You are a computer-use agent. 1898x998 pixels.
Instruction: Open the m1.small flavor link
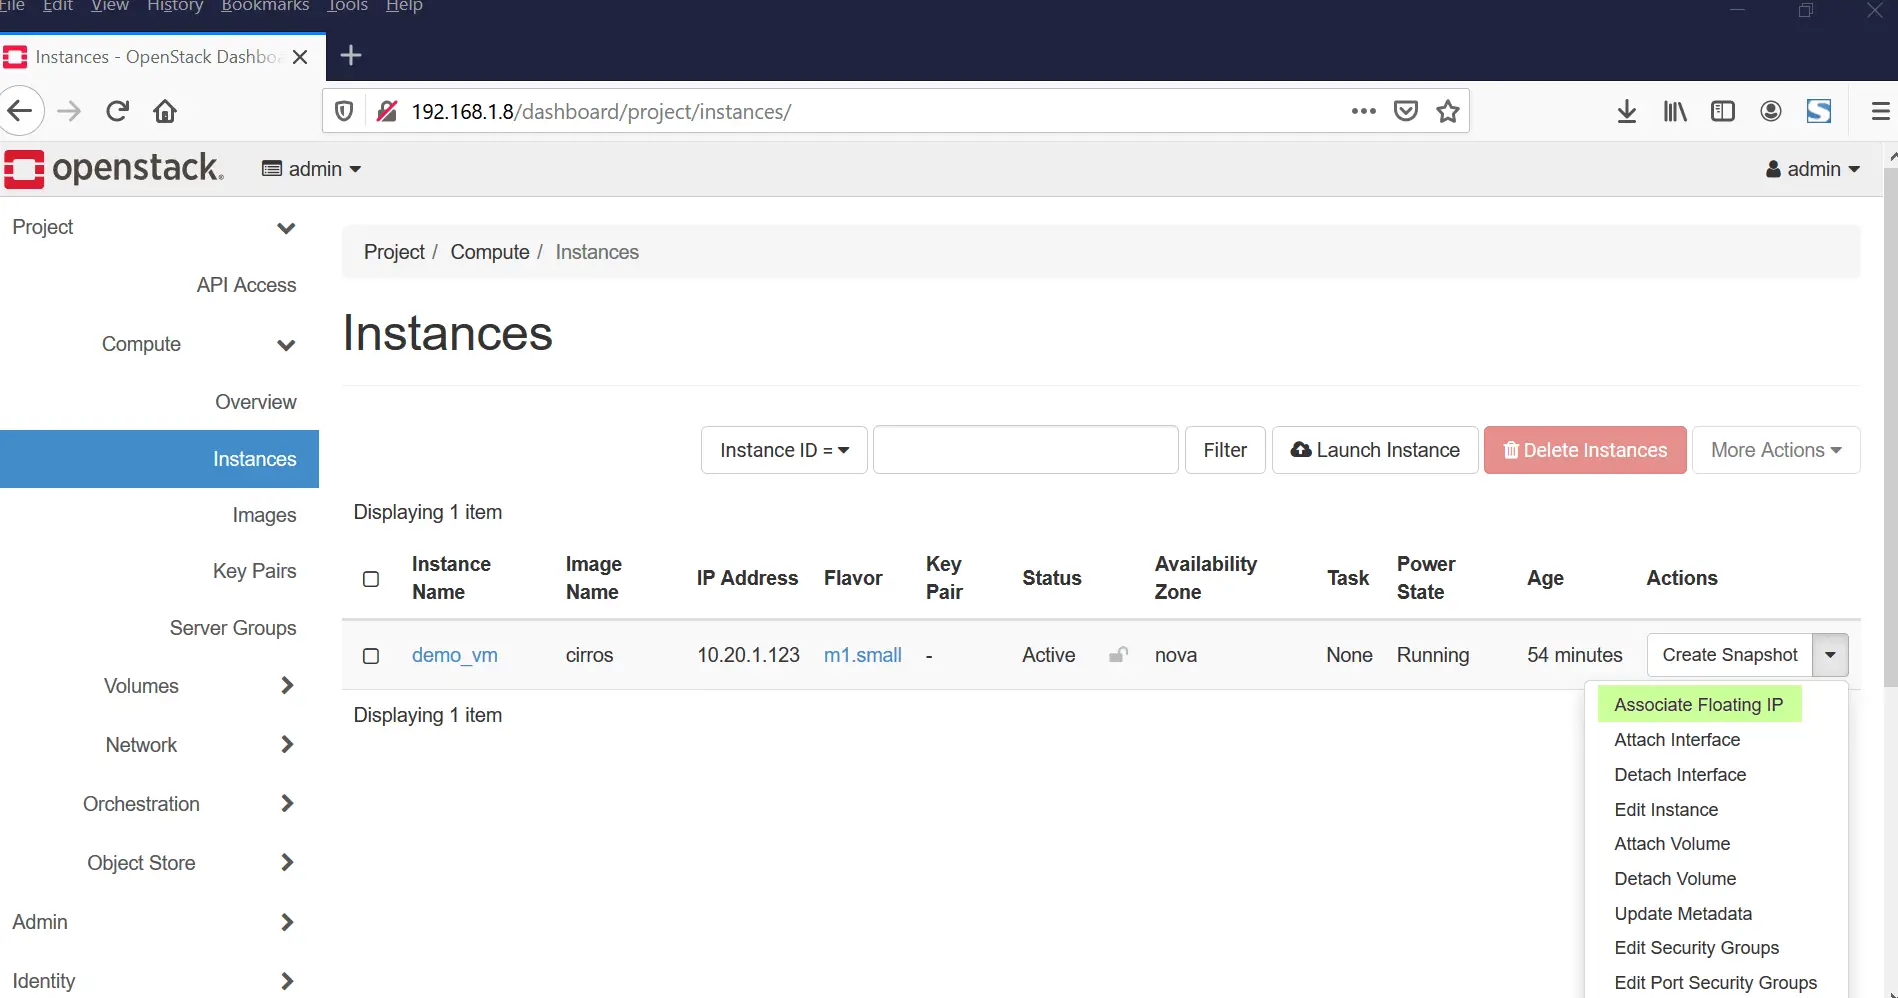(x=863, y=656)
